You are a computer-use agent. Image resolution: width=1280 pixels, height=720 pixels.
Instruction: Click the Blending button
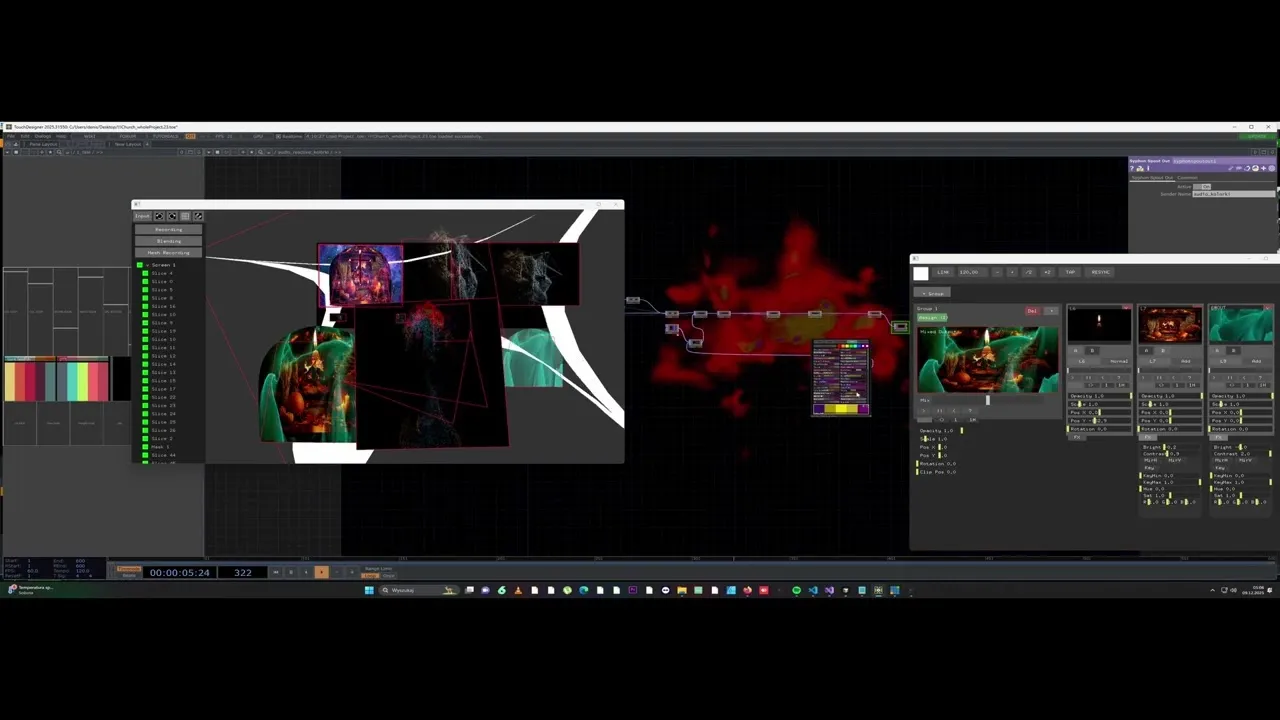[169, 241]
